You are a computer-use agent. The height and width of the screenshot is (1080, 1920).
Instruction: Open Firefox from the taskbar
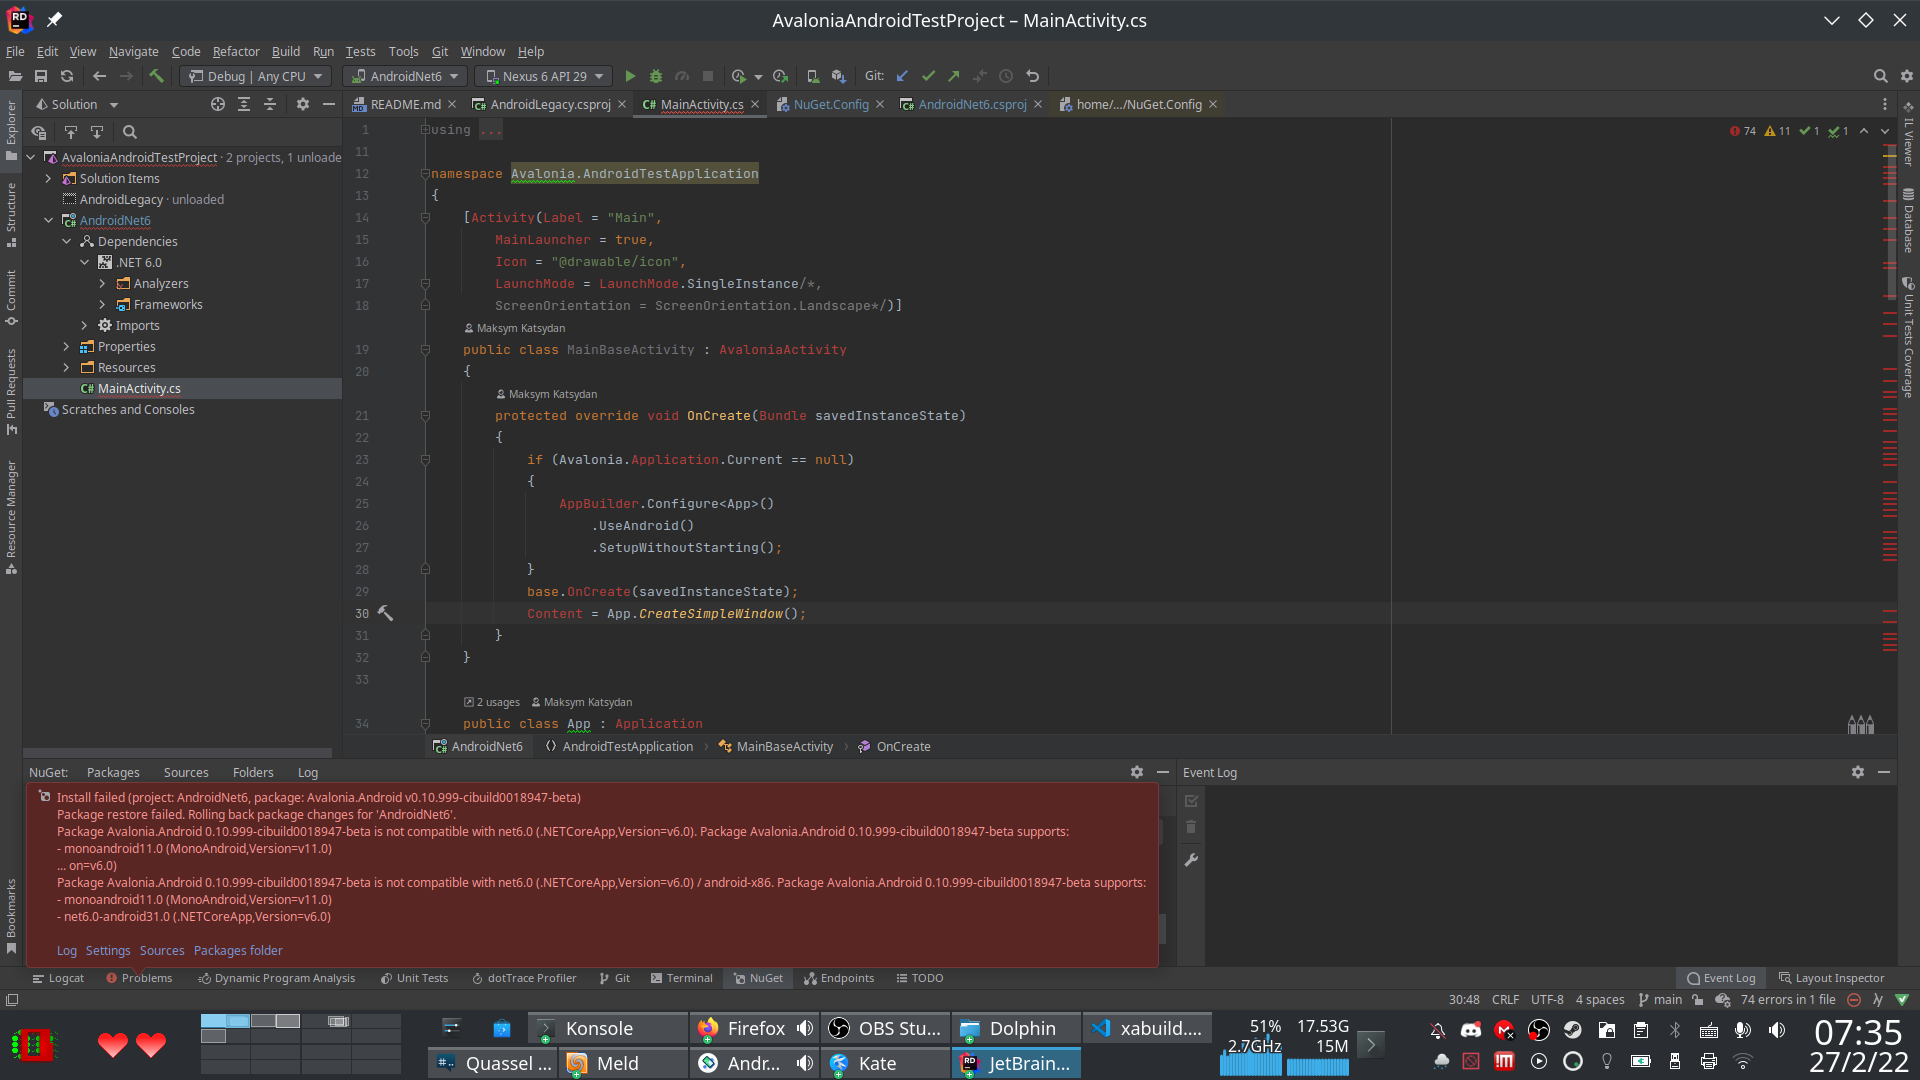755,1028
